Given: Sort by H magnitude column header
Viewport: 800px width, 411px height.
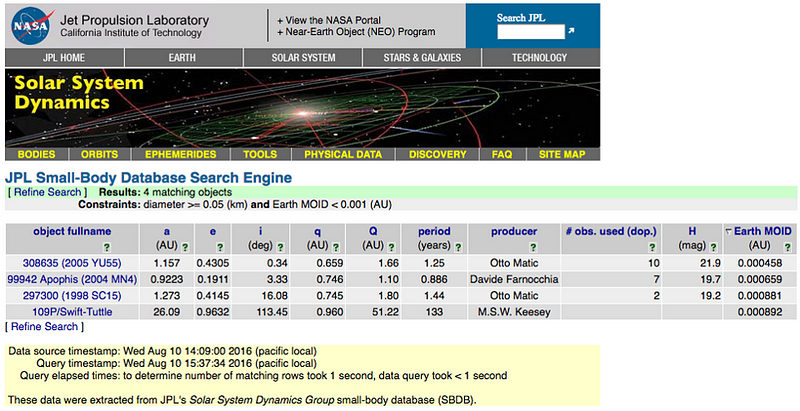Looking at the screenshot, I should 692,232.
